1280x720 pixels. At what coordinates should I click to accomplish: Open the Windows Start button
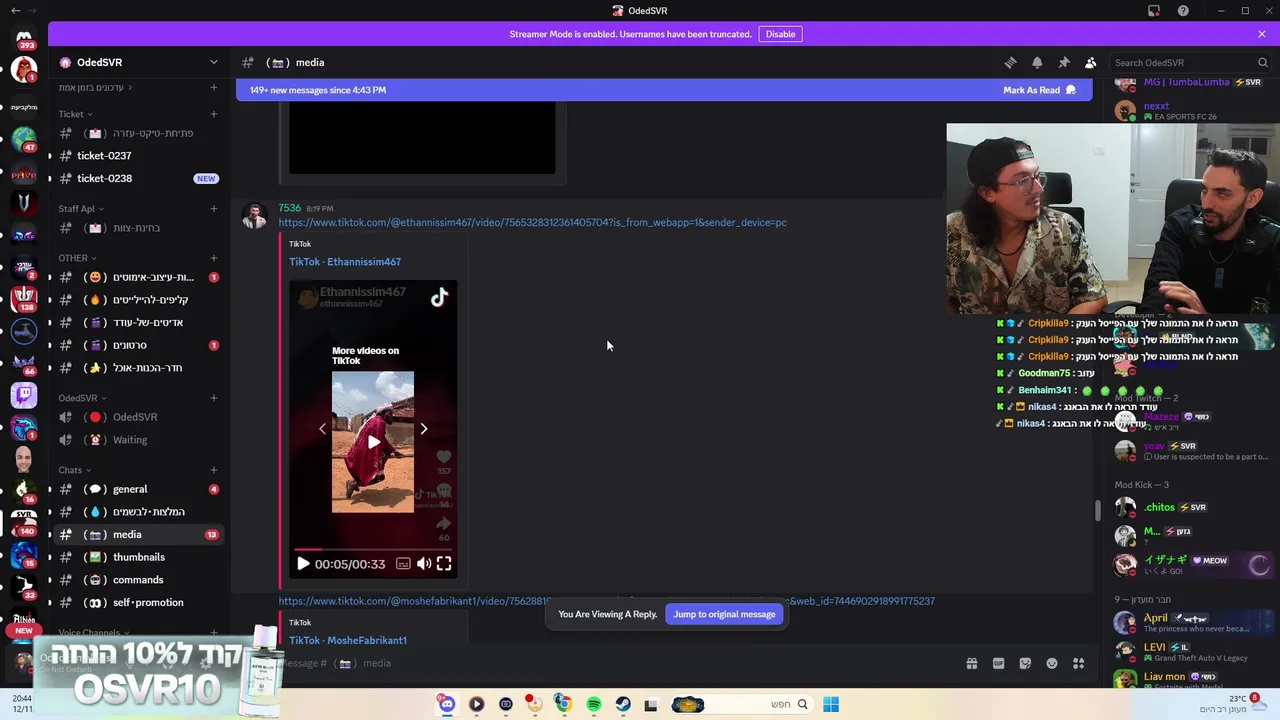tap(831, 704)
